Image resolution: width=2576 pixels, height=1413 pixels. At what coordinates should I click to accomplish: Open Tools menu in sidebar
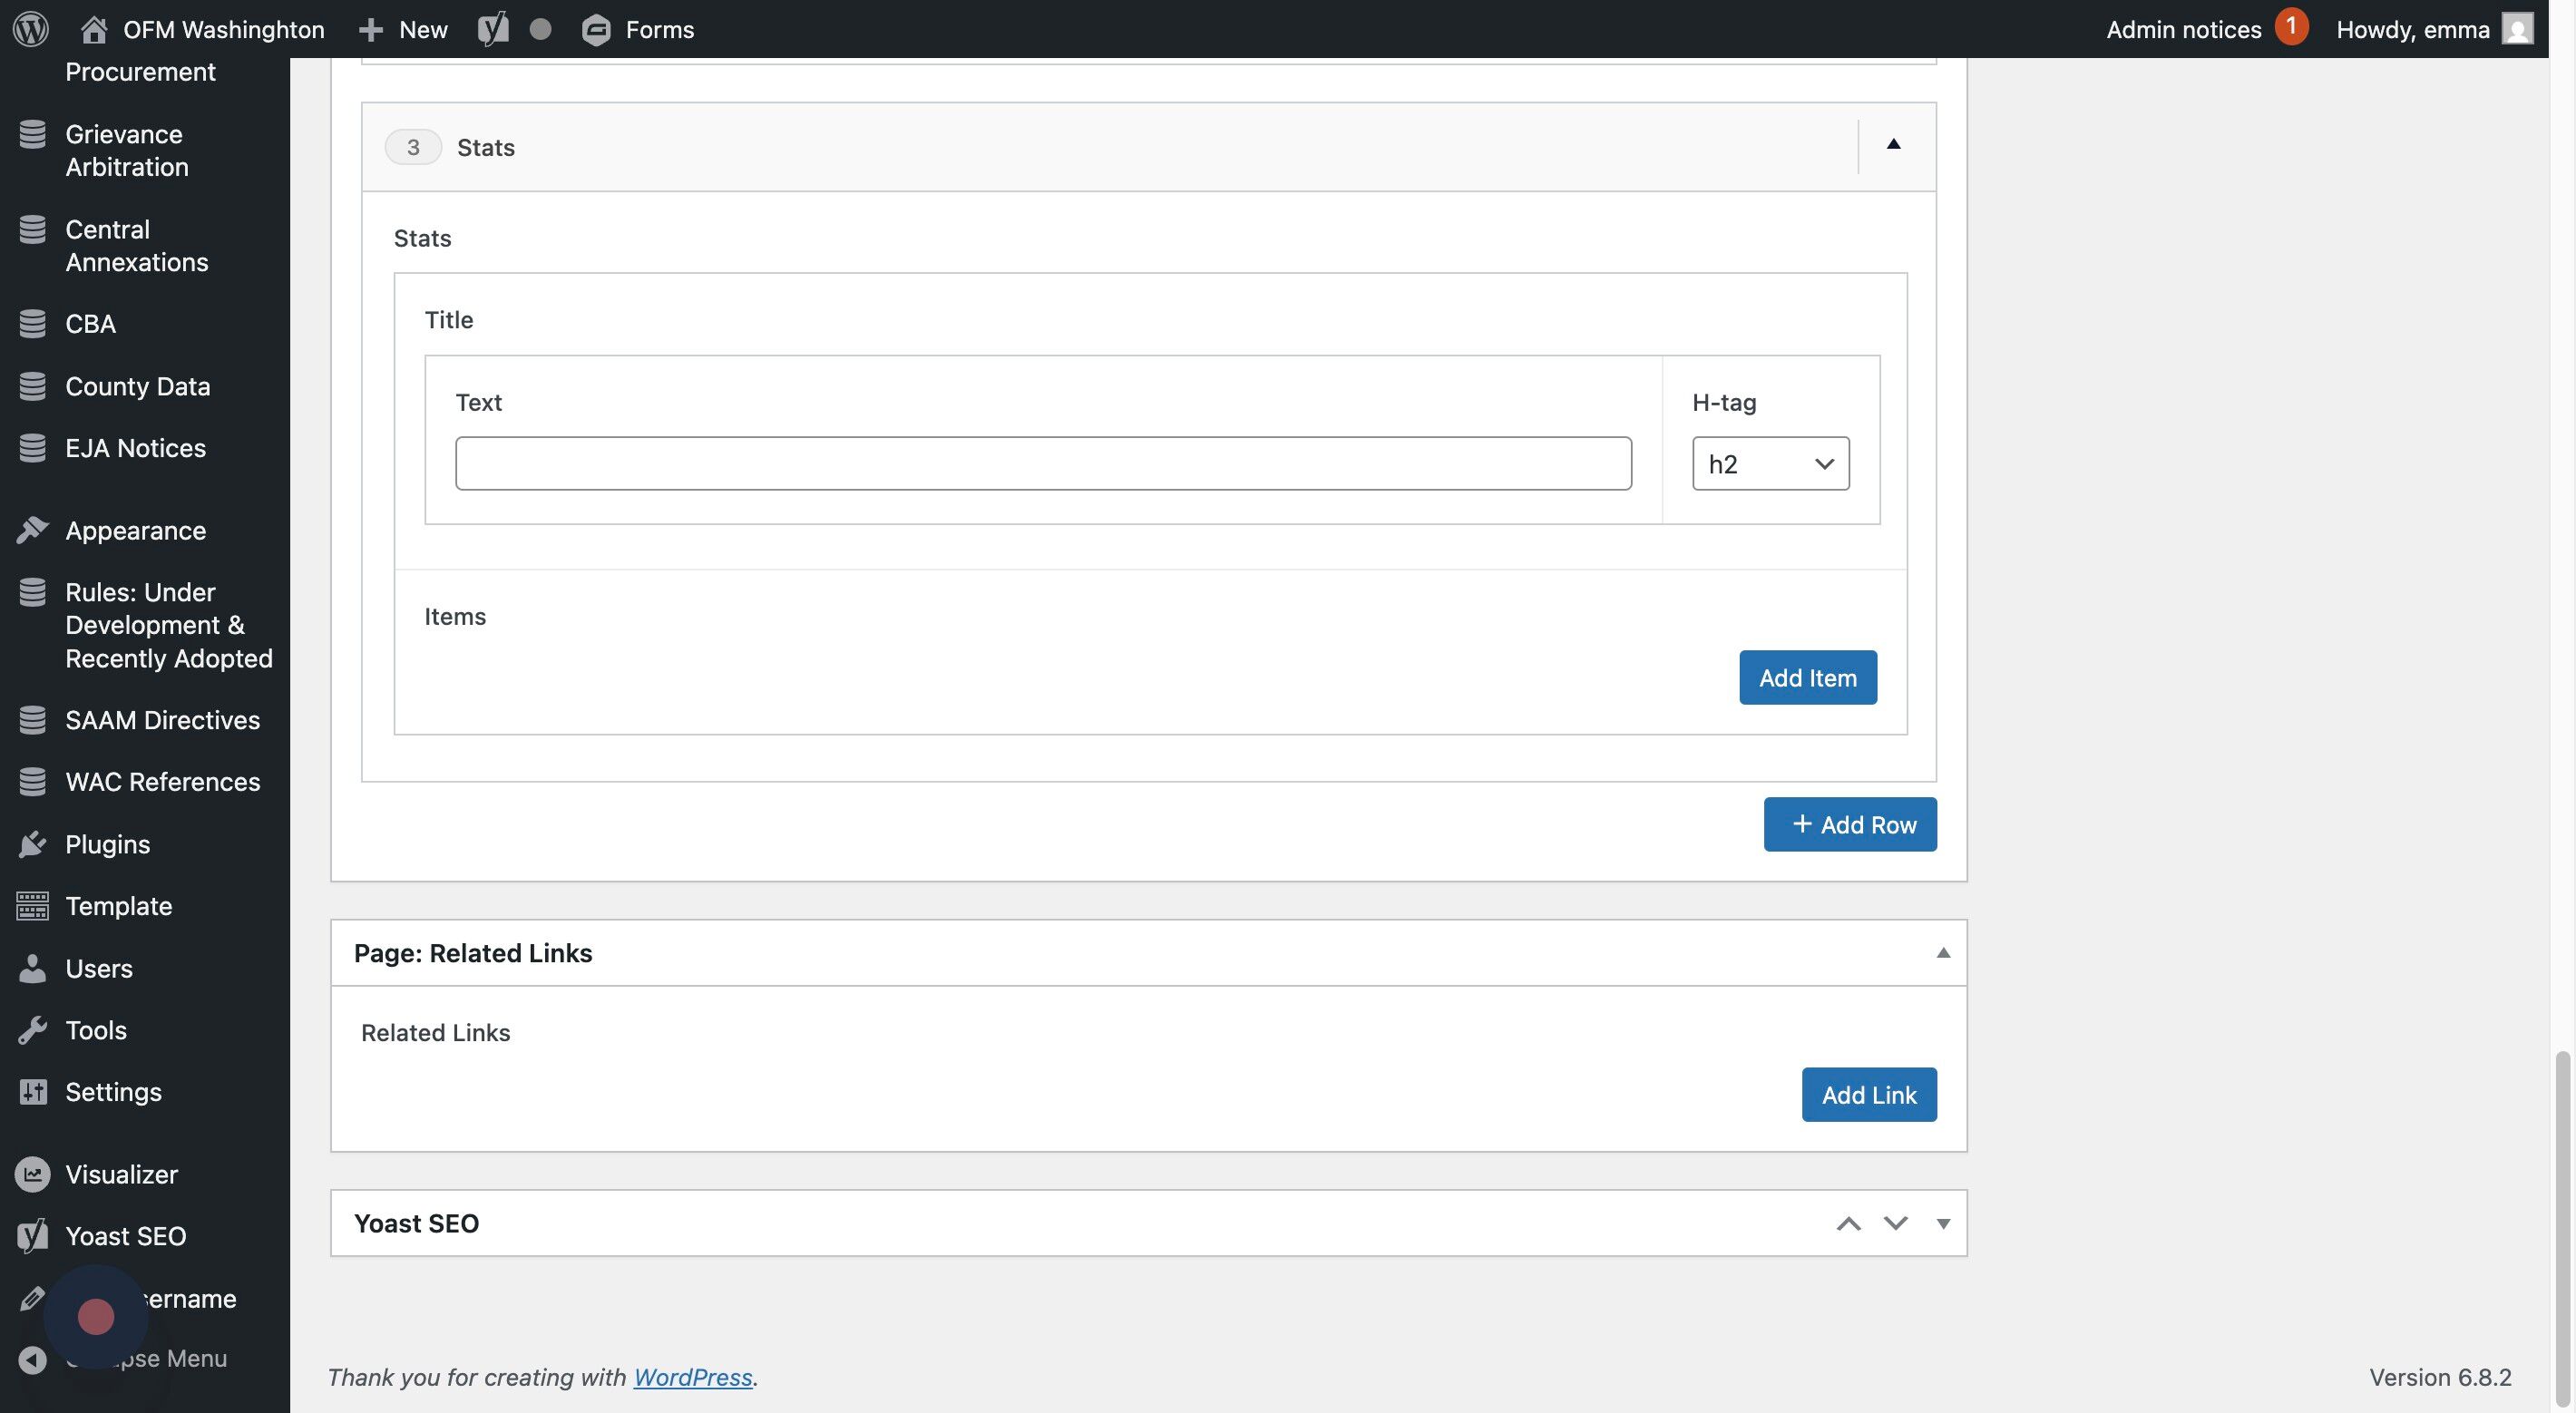click(x=95, y=1030)
